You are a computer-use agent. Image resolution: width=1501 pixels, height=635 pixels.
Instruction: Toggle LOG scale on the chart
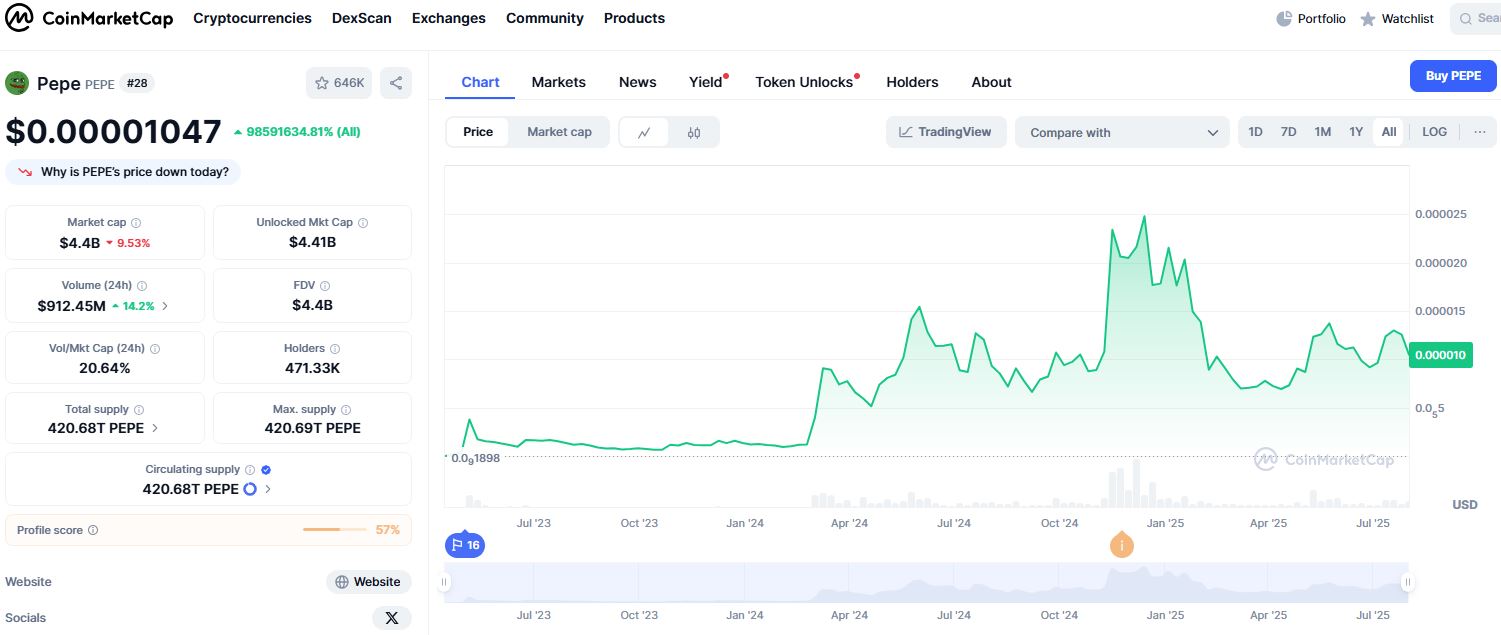click(1434, 132)
